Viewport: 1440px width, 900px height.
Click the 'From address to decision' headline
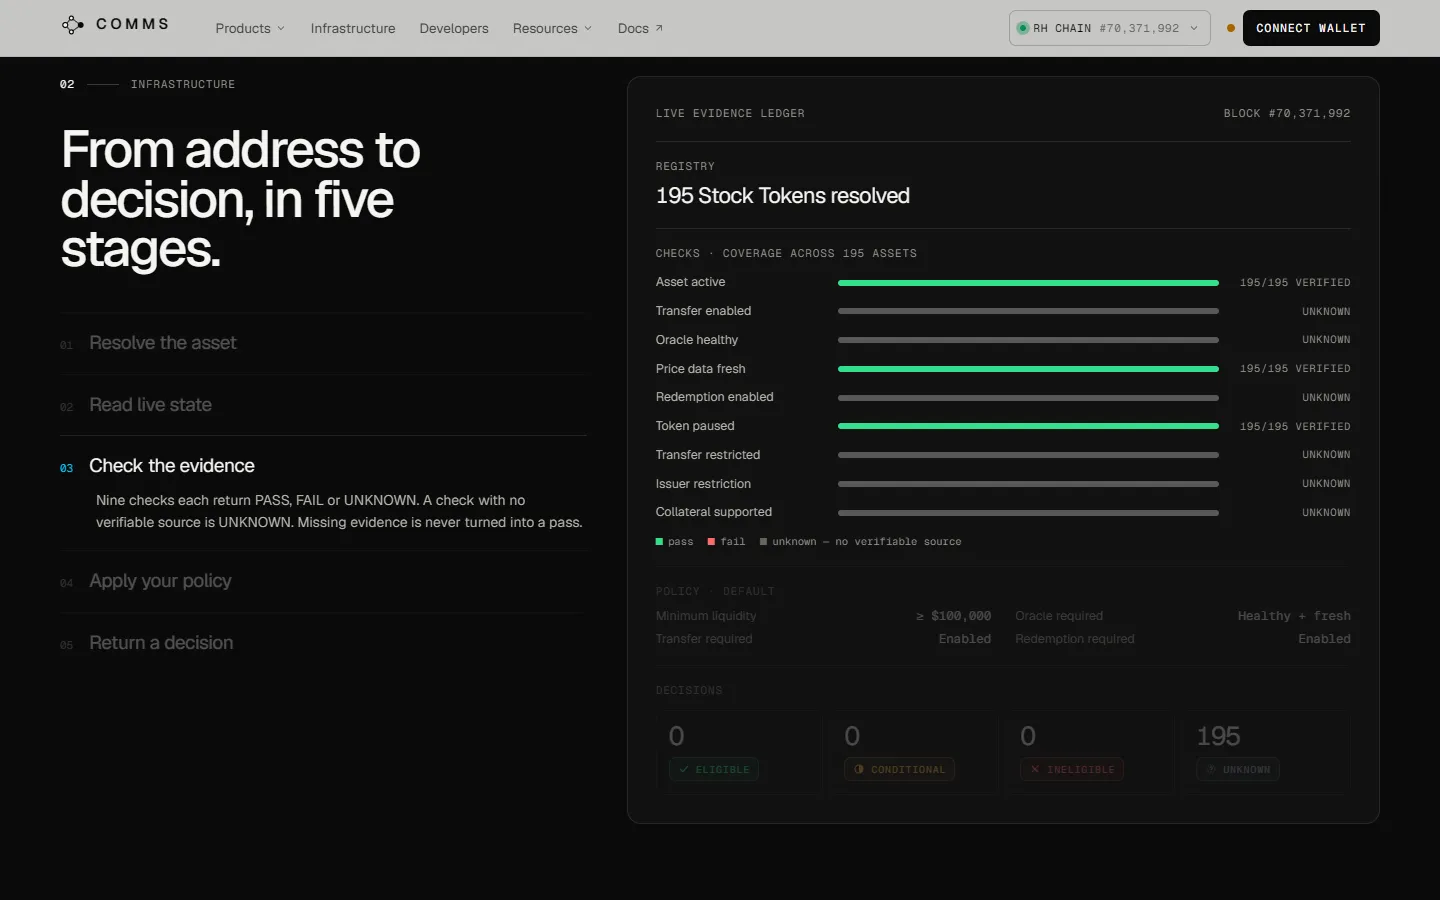[x=240, y=199]
